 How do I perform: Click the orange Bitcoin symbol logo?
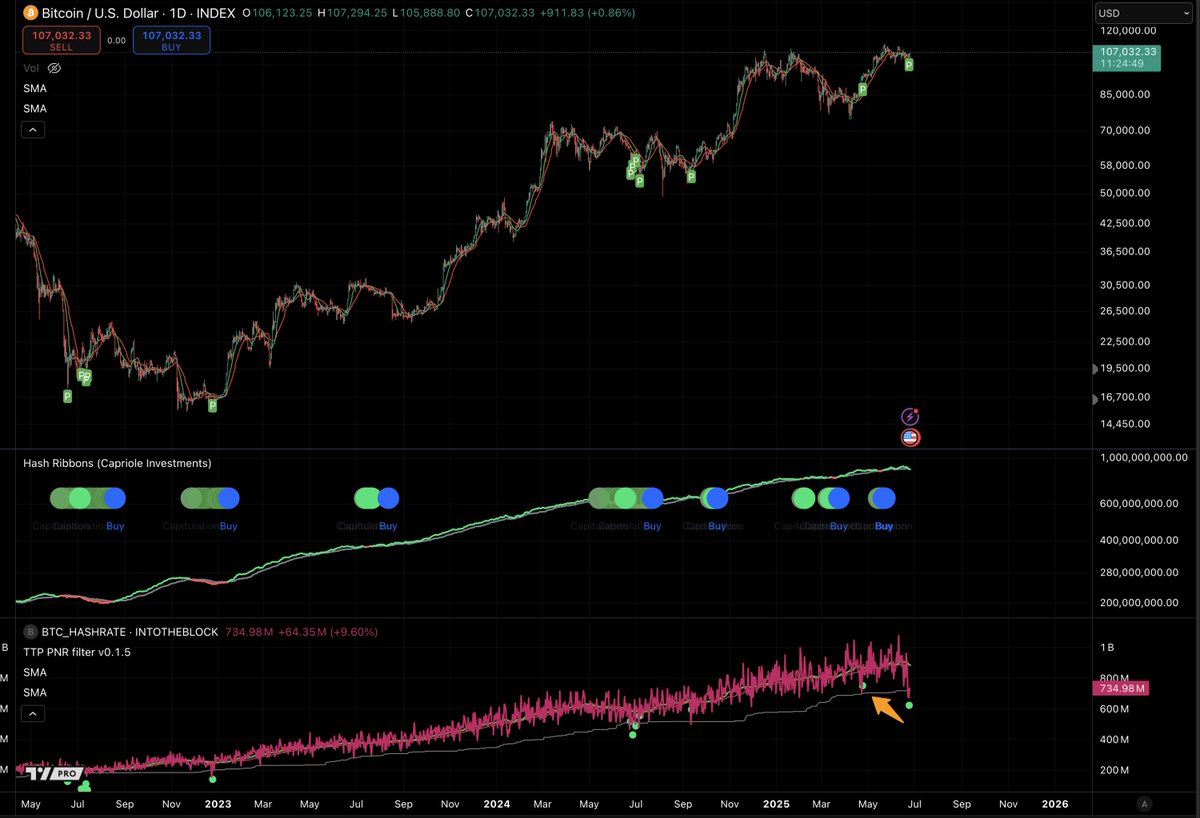(x=30, y=14)
